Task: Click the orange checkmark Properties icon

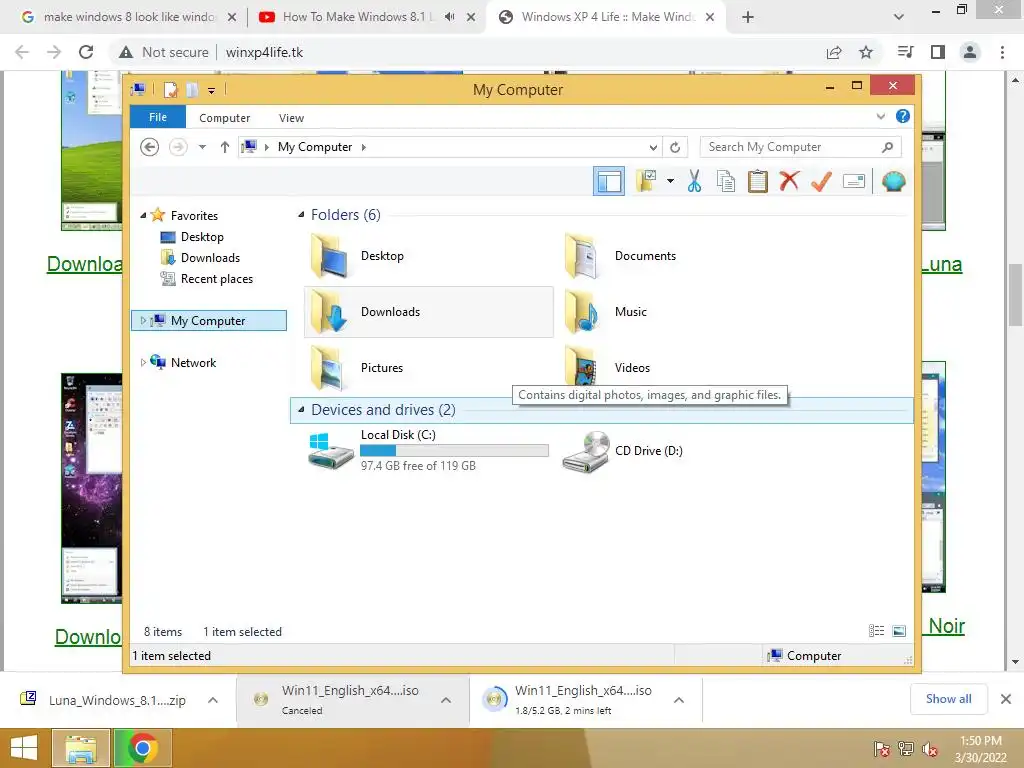Action: click(x=821, y=181)
